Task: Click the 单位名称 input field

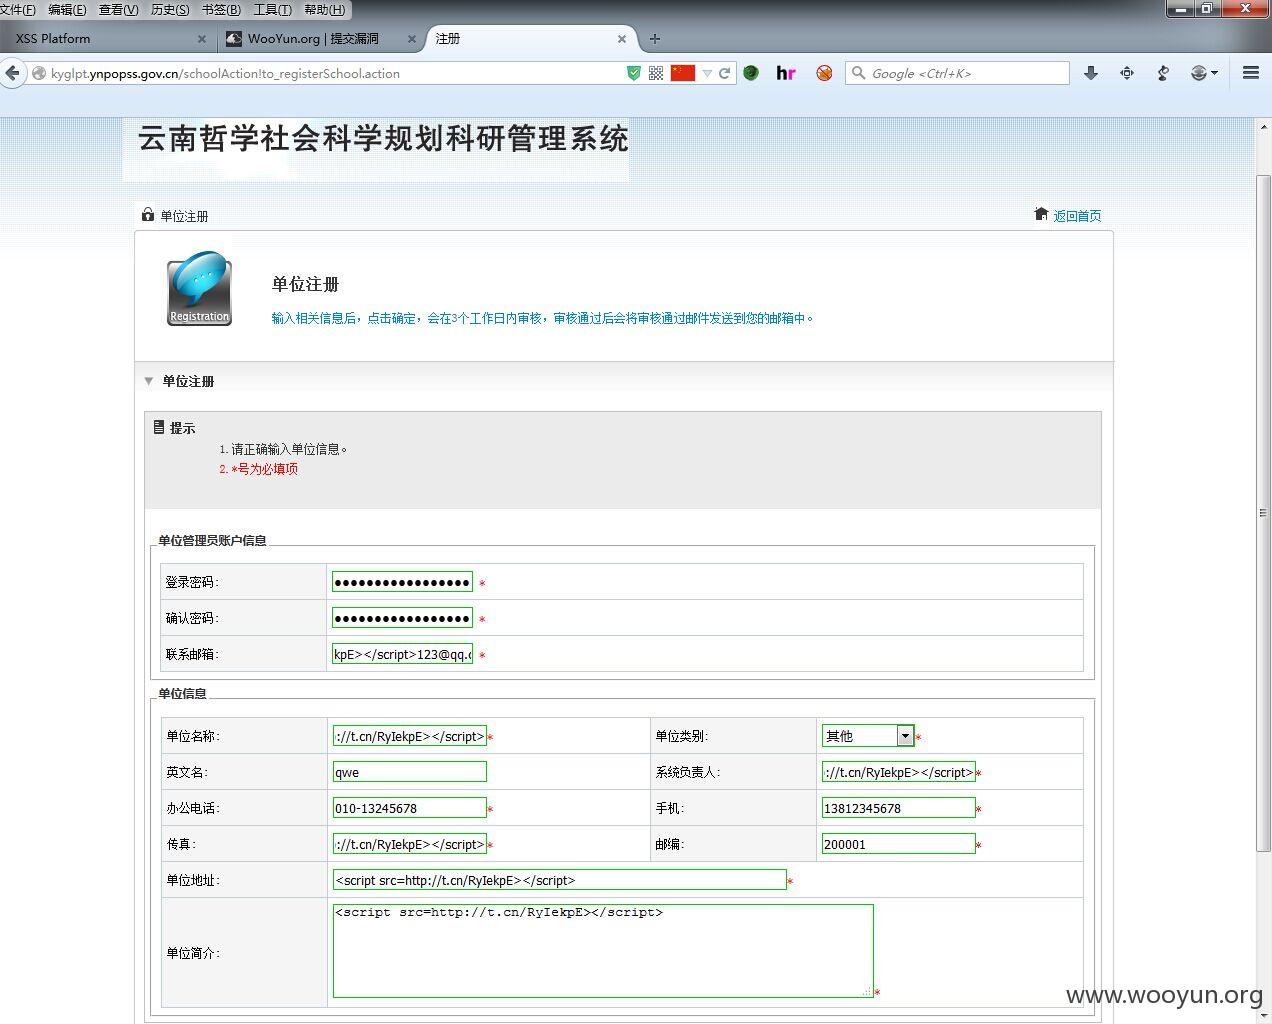Action: (410, 736)
